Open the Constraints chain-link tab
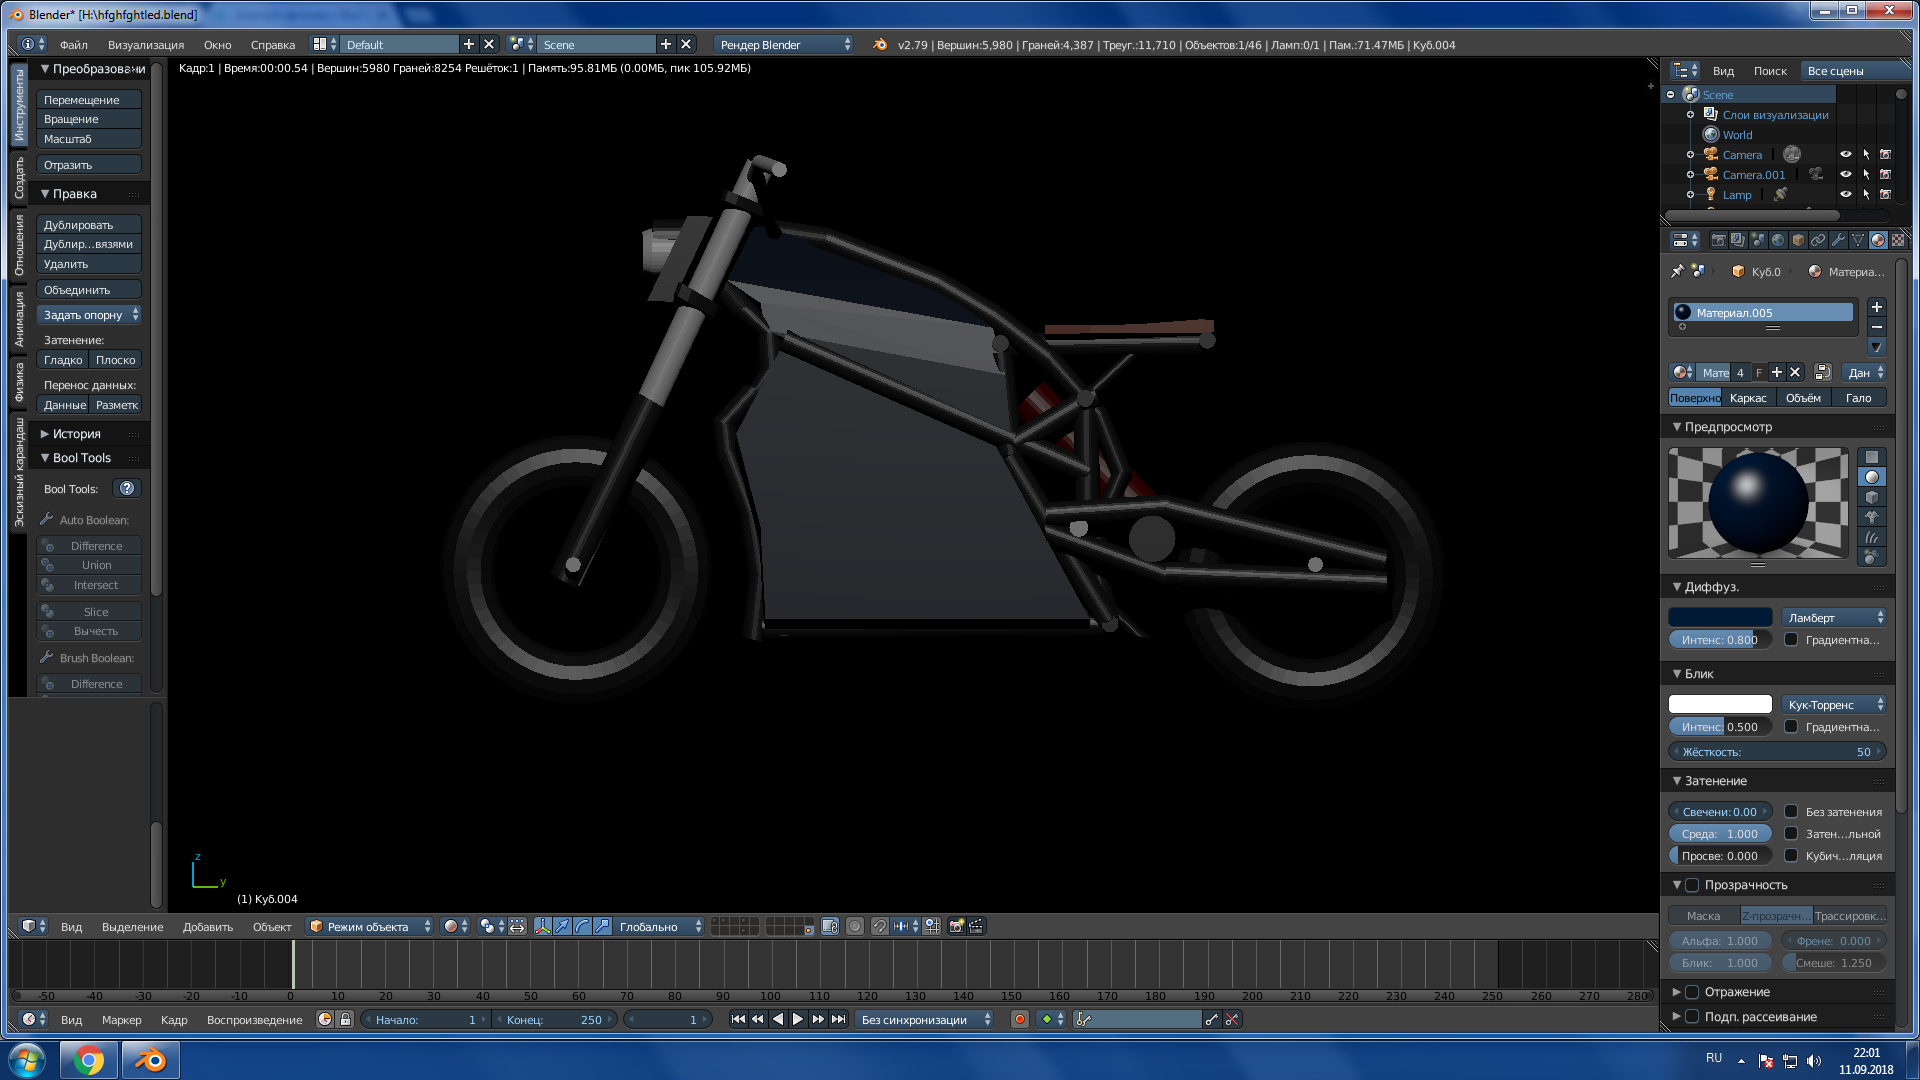The height and width of the screenshot is (1080, 1920). (x=1818, y=240)
